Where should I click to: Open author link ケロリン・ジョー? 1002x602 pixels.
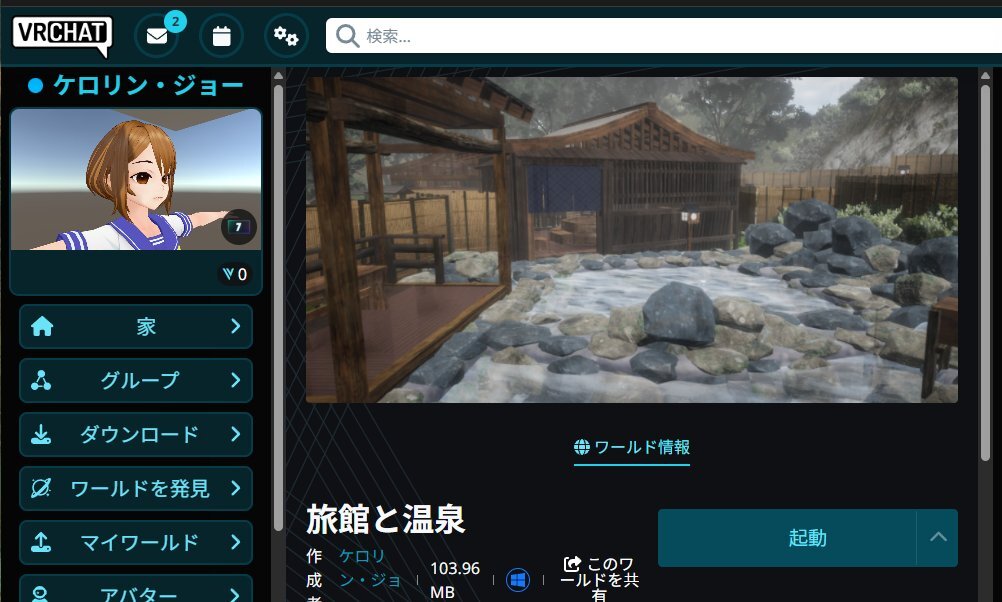(371, 568)
